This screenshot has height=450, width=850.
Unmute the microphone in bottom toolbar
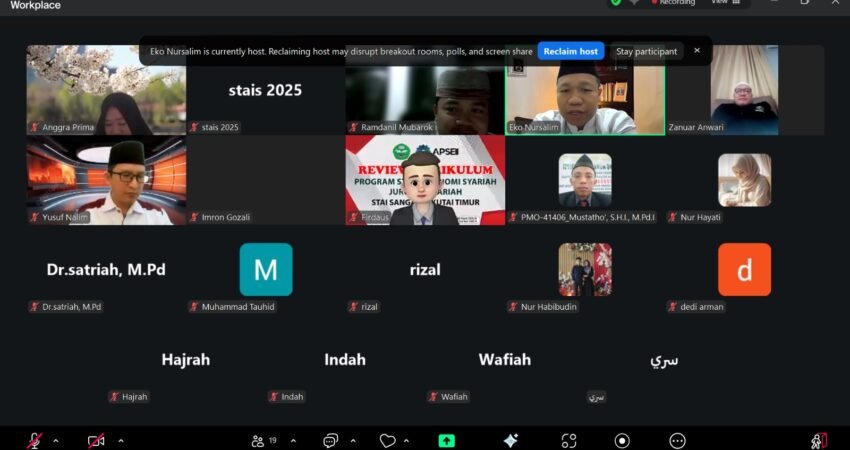pyautogui.click(x=34, y=440)
